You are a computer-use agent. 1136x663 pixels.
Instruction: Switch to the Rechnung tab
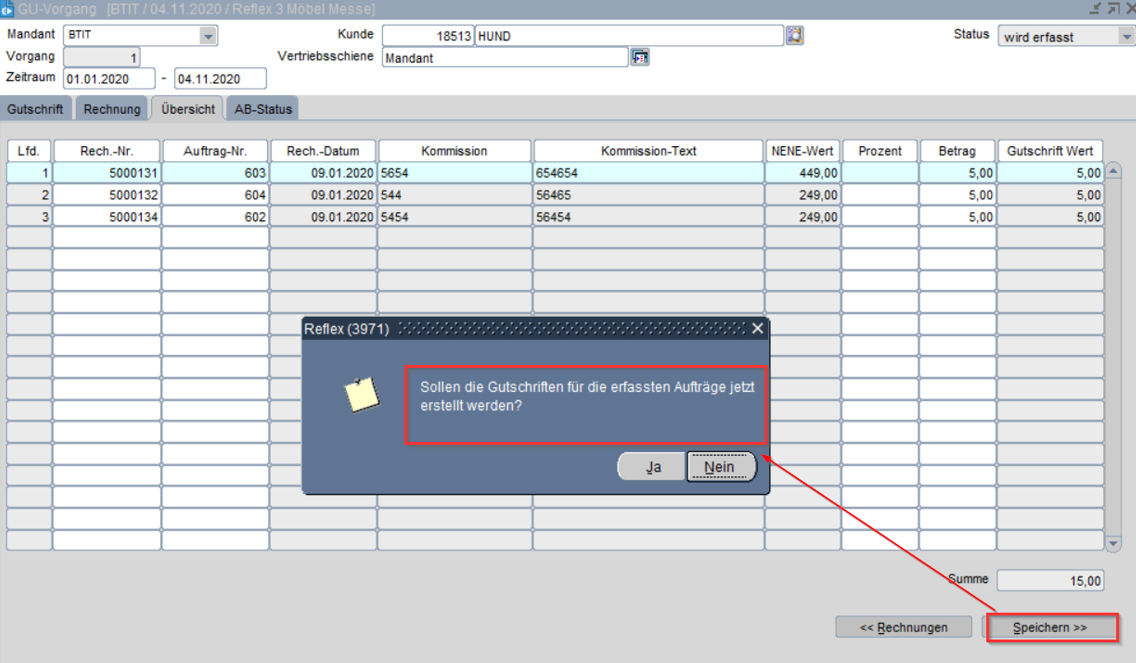pos(111,109)
